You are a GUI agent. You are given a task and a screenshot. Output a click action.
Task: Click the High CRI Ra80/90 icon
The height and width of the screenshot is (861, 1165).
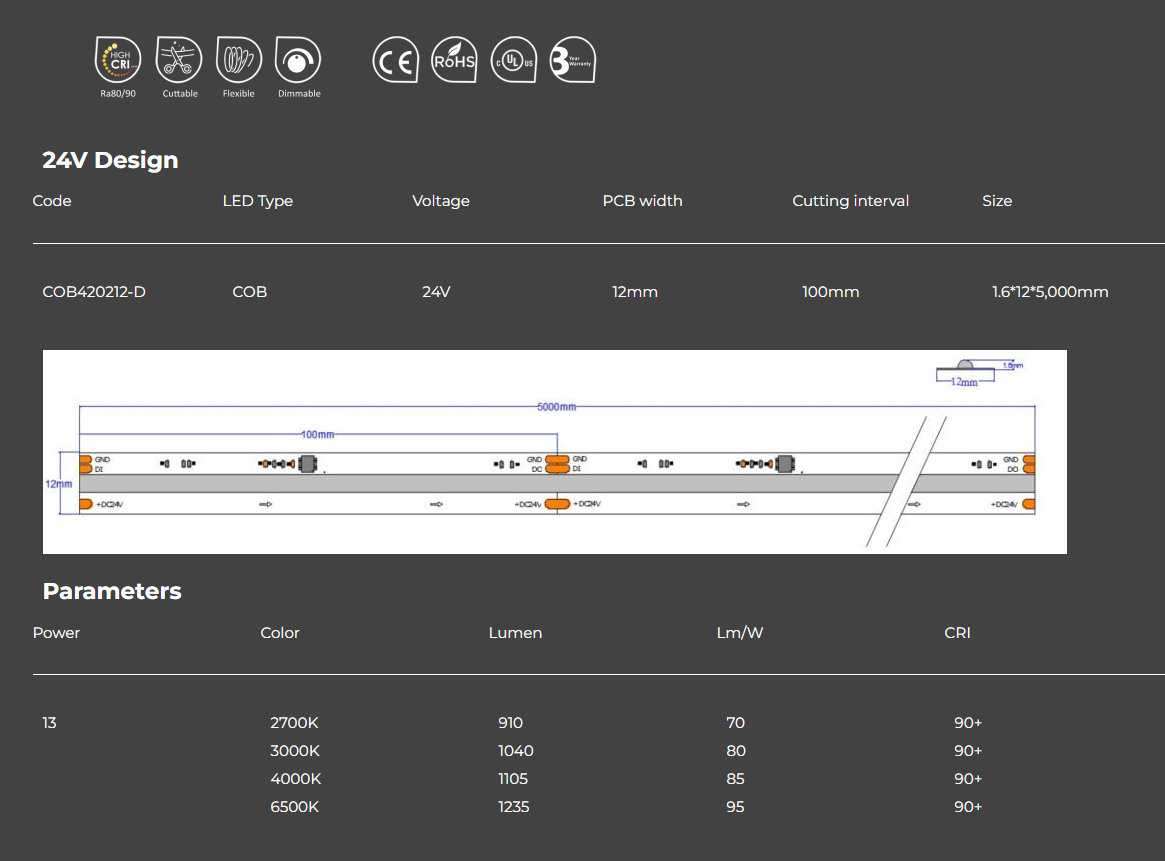pos(118,61)
